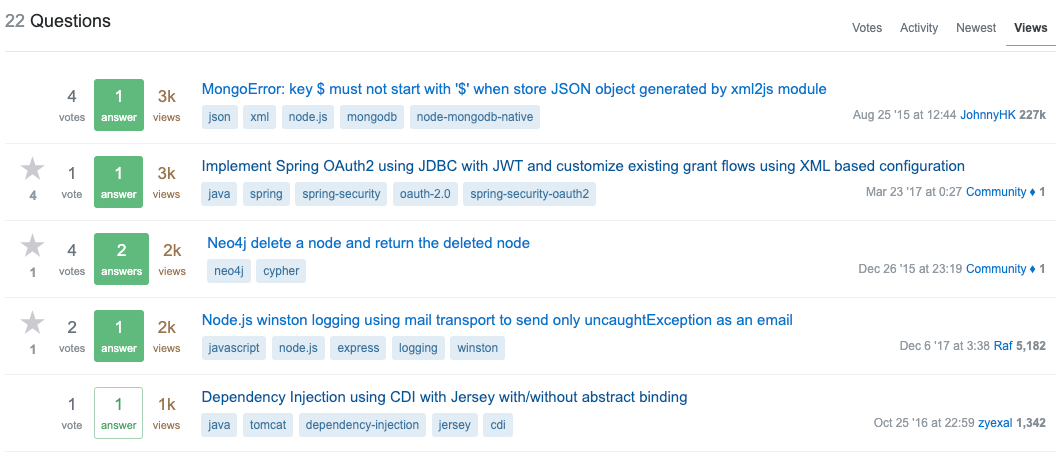Open the MongoError key $ question
1062x452 pixels.
click(x=514, y=89)
